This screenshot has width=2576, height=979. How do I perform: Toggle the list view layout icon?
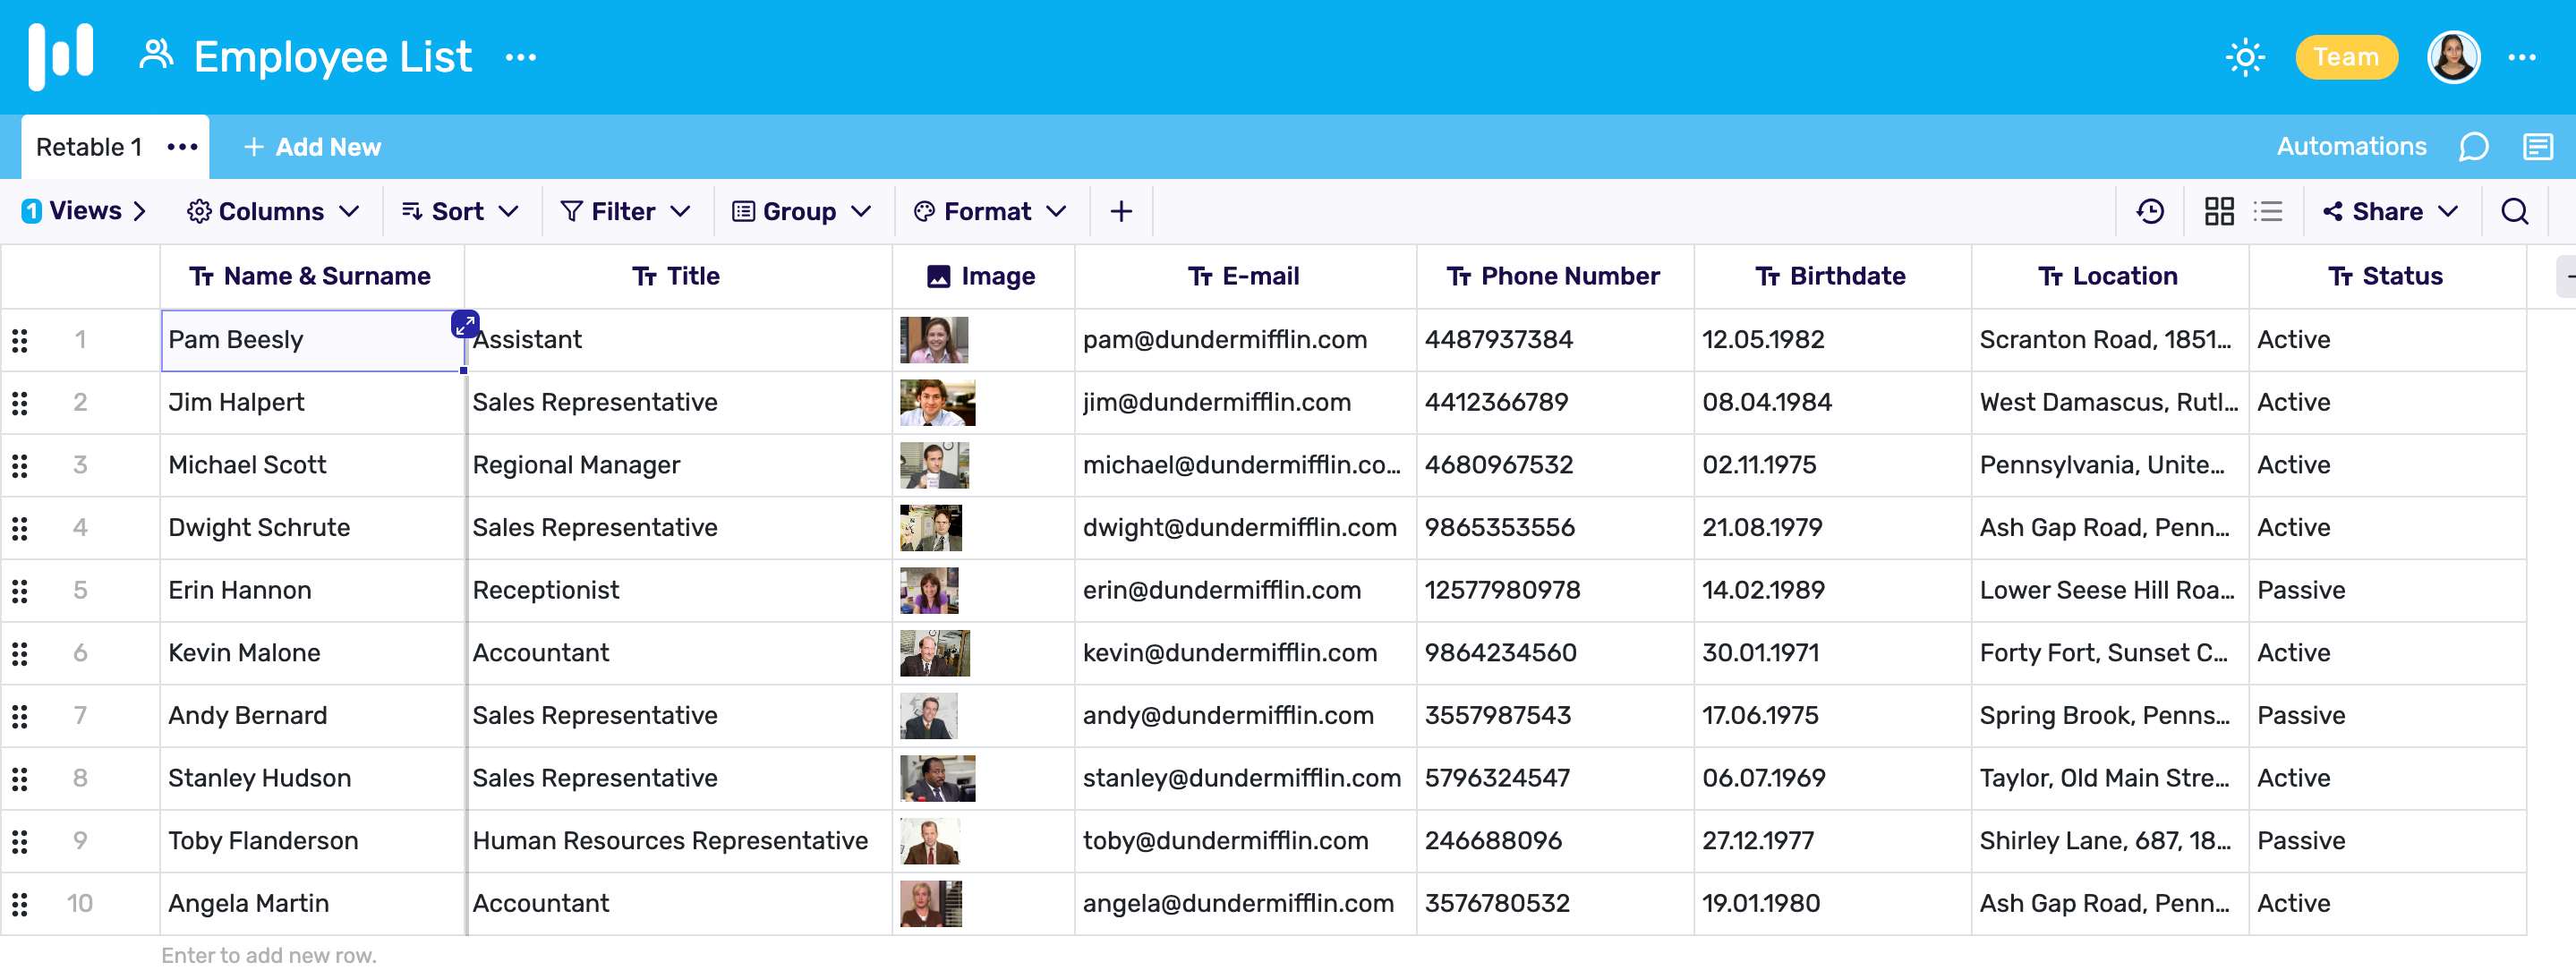(x=2271, y=214)
